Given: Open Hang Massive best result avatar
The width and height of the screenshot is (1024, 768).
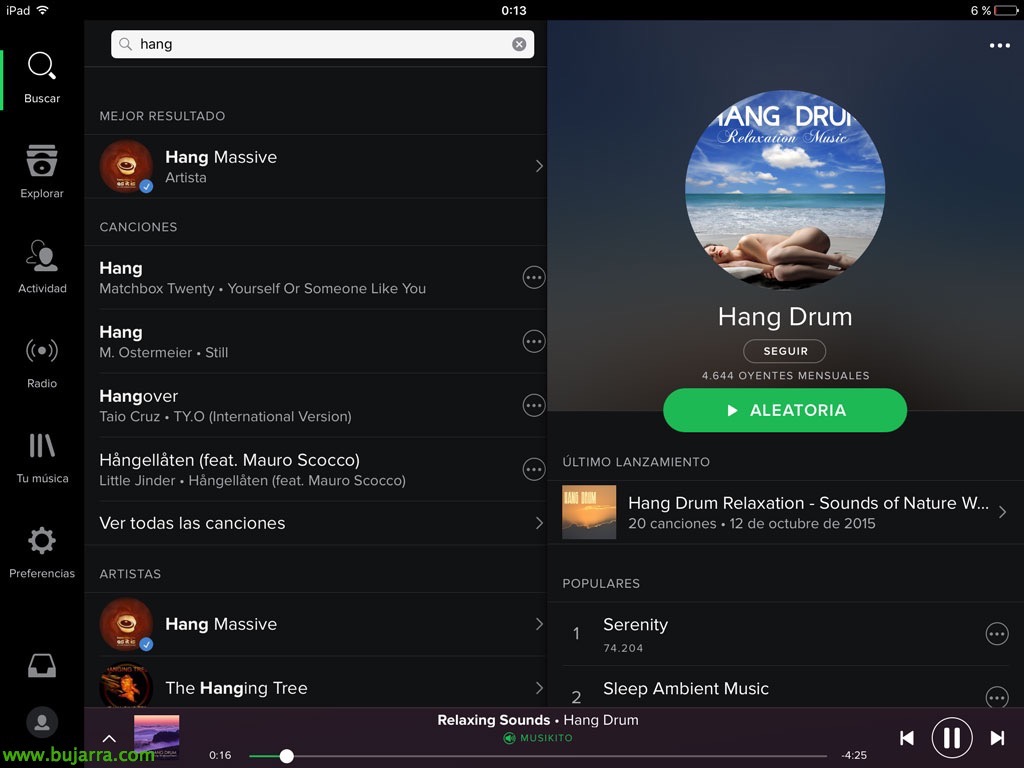Looking at the screenshot, I should point(126,166).
